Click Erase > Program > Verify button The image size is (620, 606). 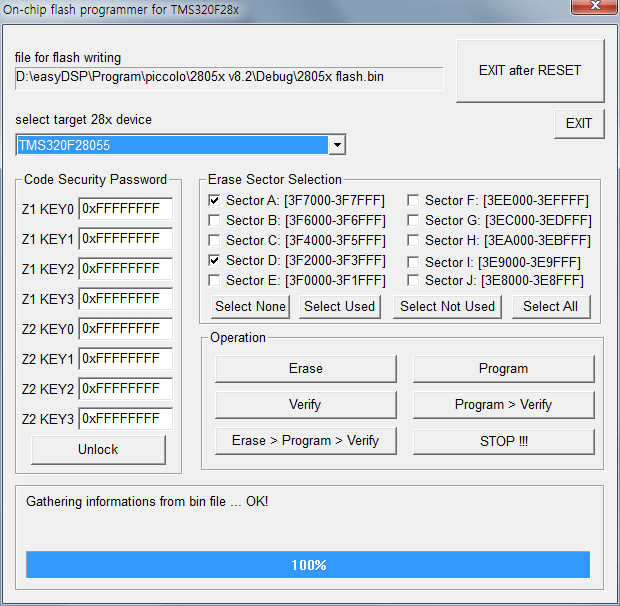[x=306, y=441]
